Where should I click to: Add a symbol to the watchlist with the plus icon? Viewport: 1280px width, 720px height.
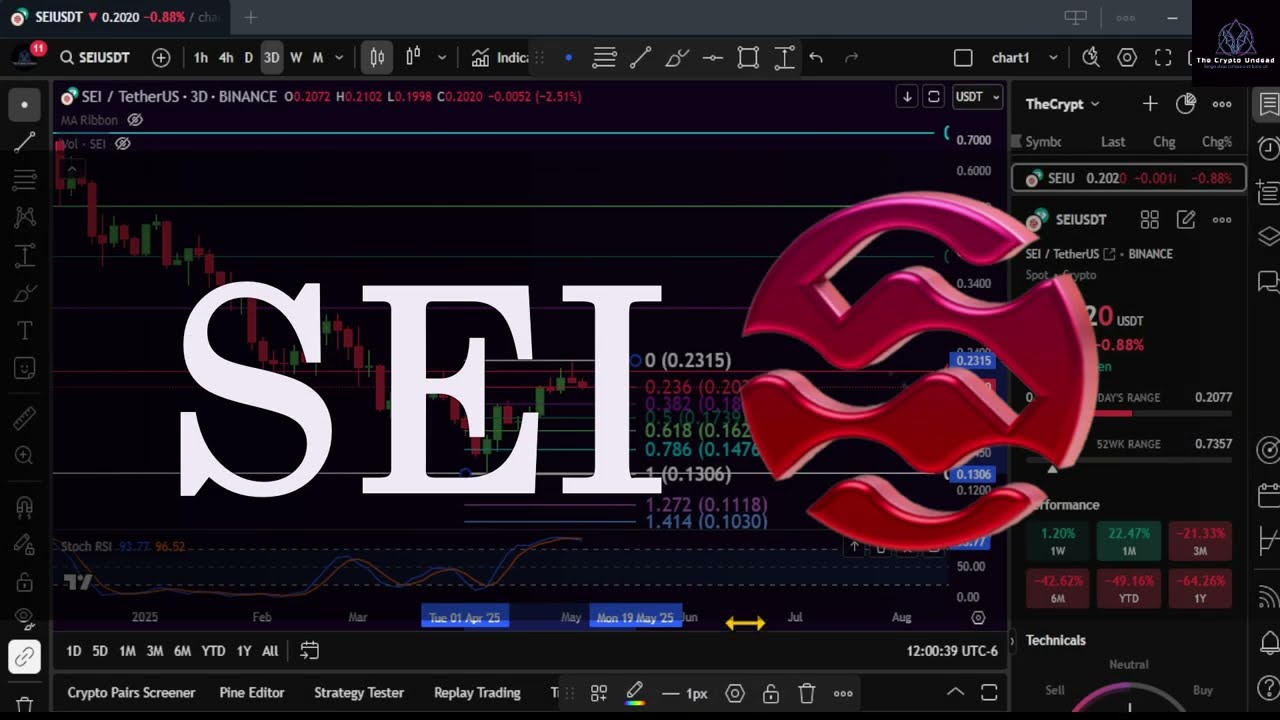pos(1150,104)
